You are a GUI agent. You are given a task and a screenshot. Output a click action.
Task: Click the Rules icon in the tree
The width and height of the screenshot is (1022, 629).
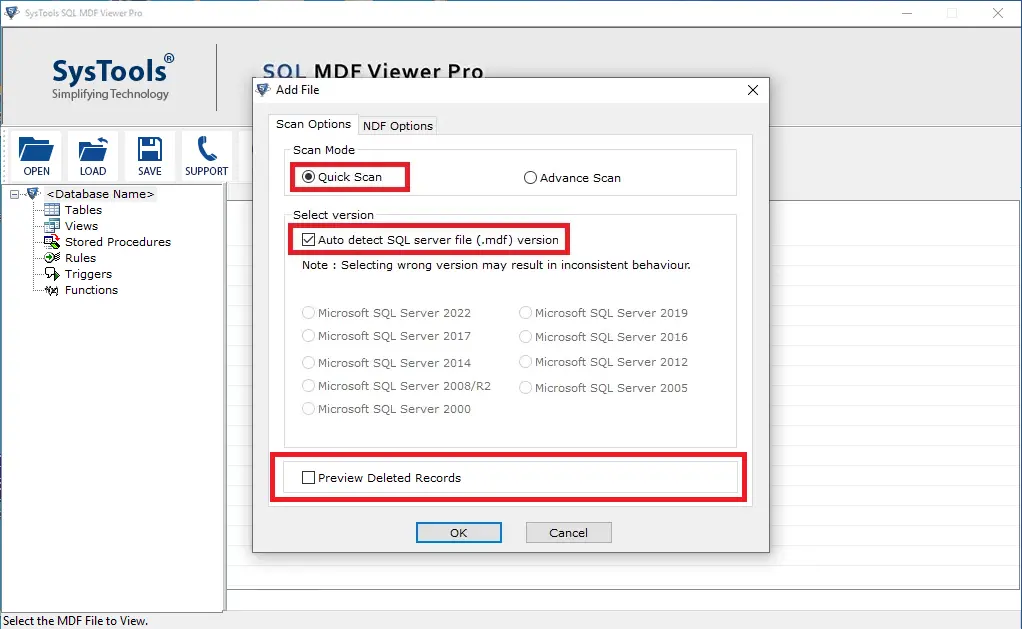click(x=51, y=258)
